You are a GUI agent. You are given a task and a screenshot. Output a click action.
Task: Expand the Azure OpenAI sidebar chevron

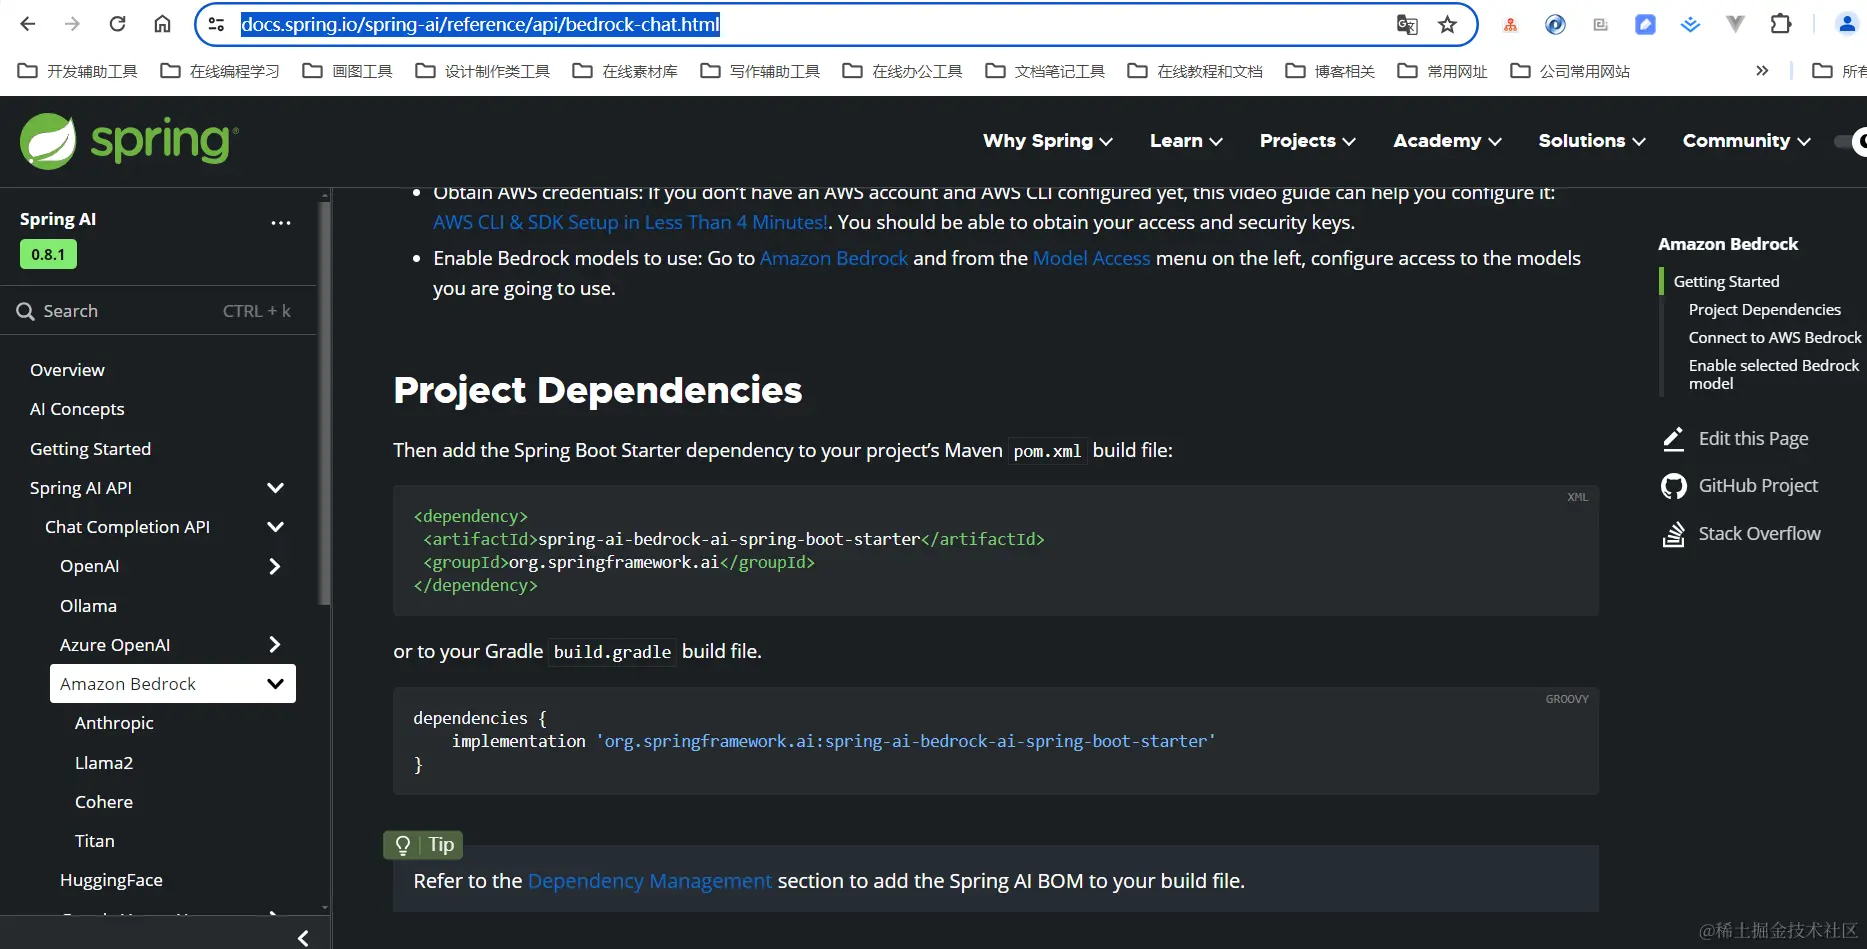(275, 645)
